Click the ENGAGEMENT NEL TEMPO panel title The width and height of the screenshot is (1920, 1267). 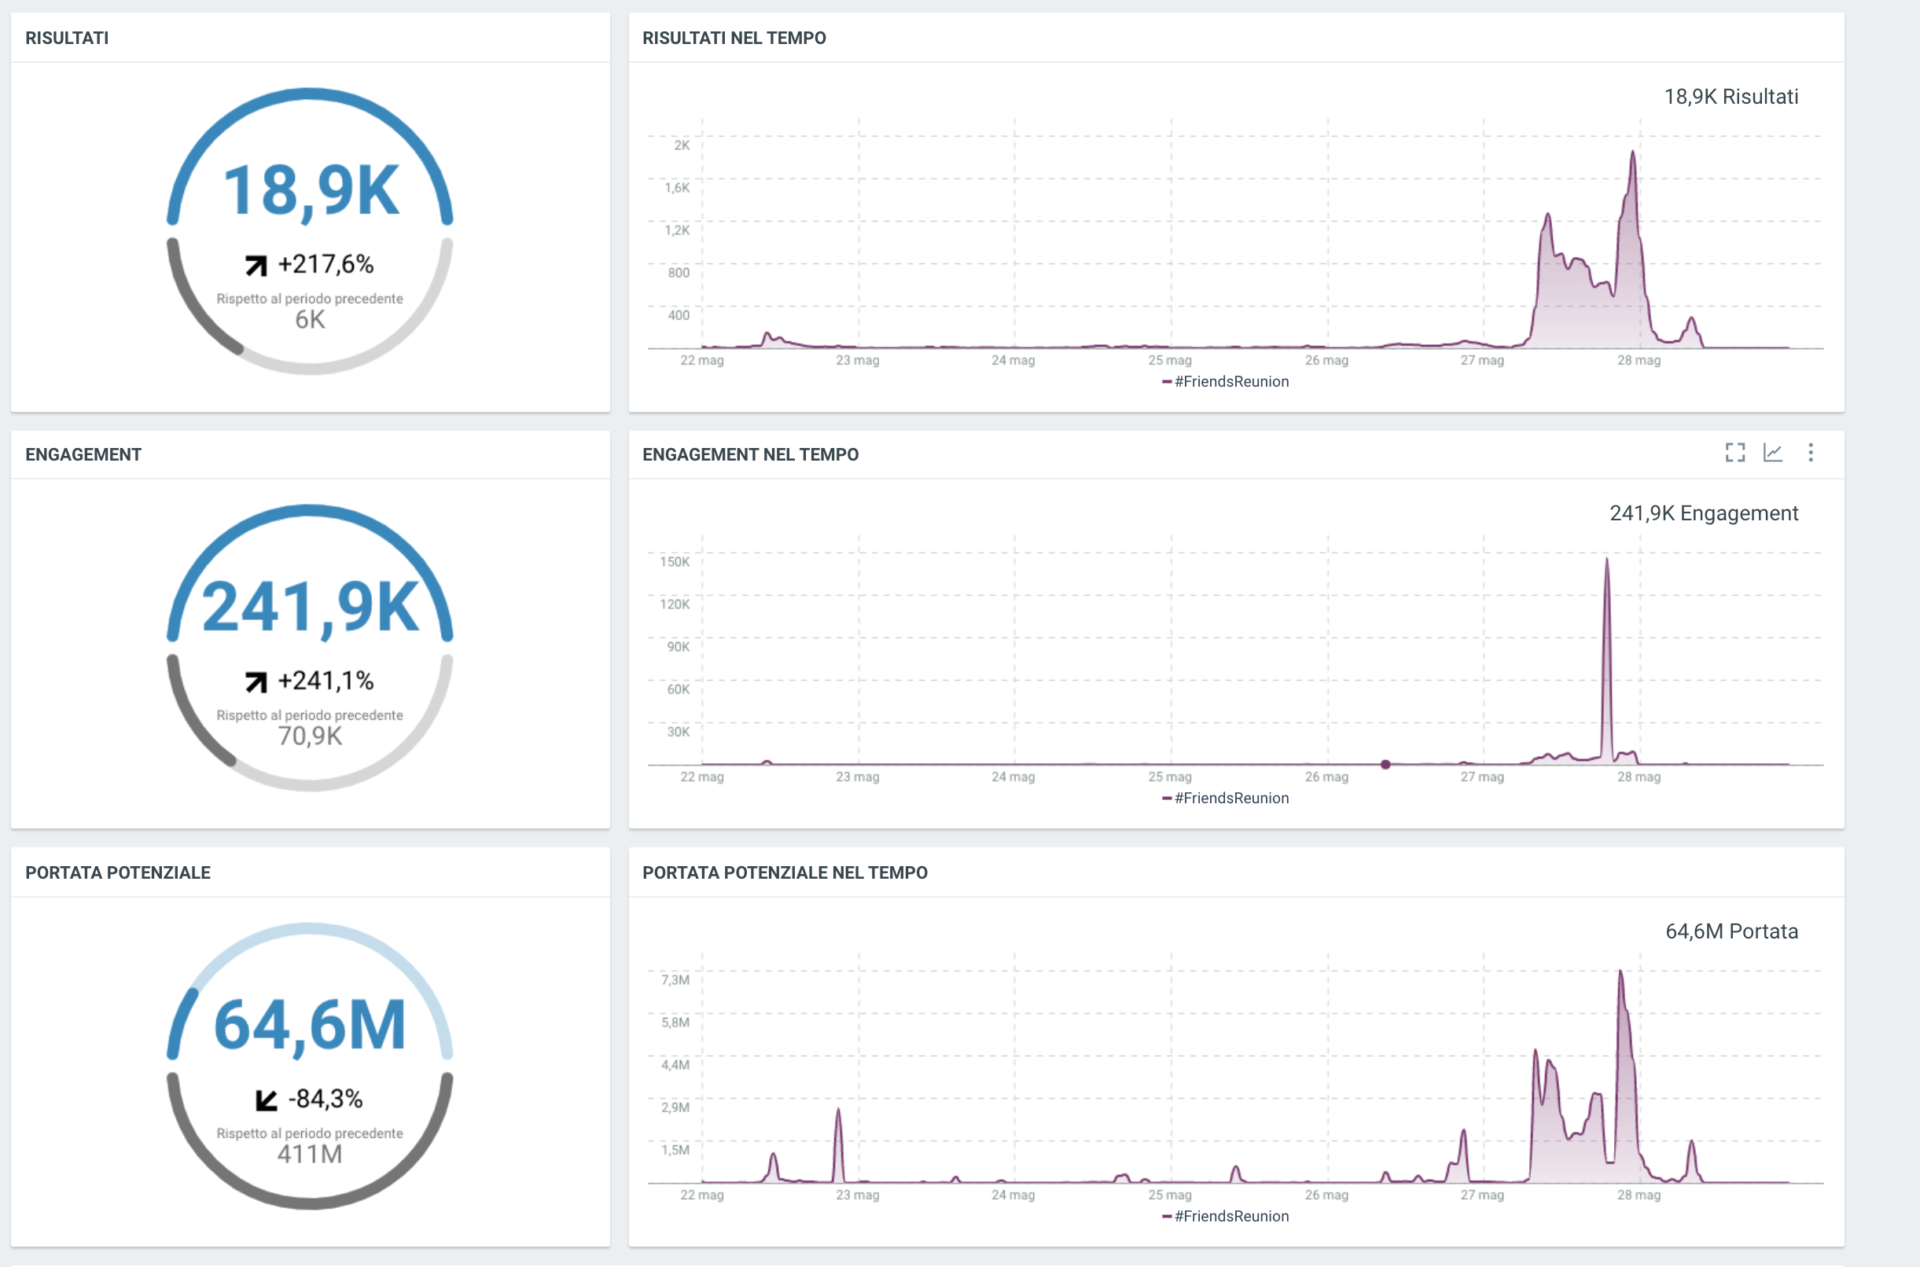(750, 455)
